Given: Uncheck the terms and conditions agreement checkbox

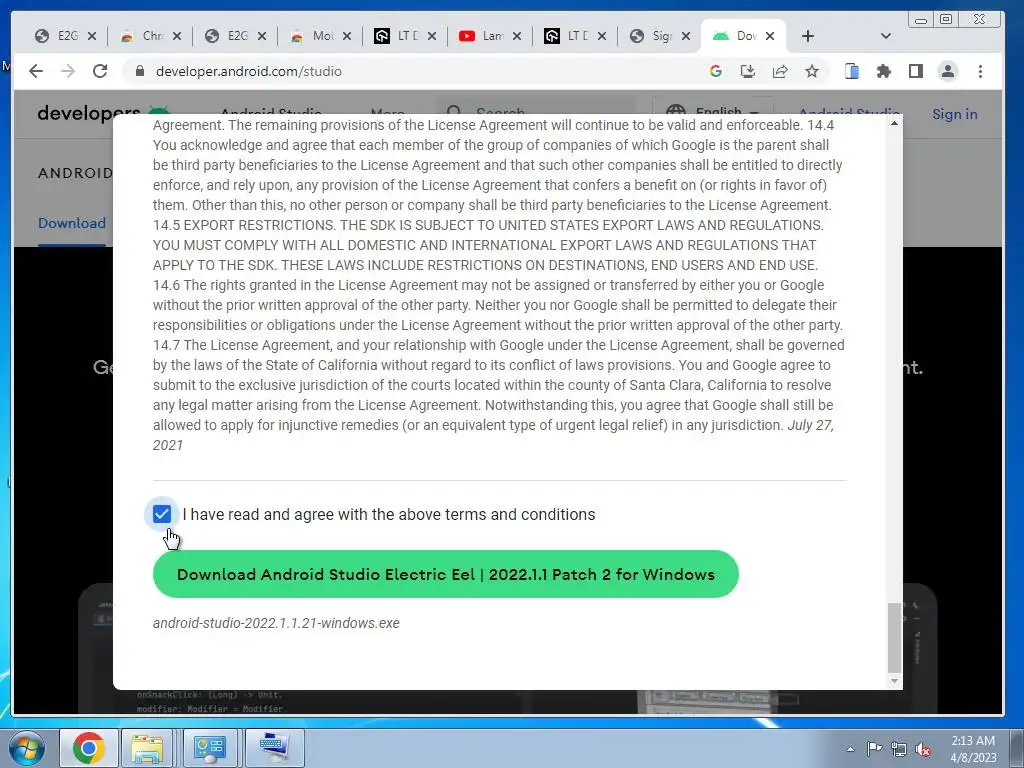Looking at the screenshot, I should click(162, 514).
